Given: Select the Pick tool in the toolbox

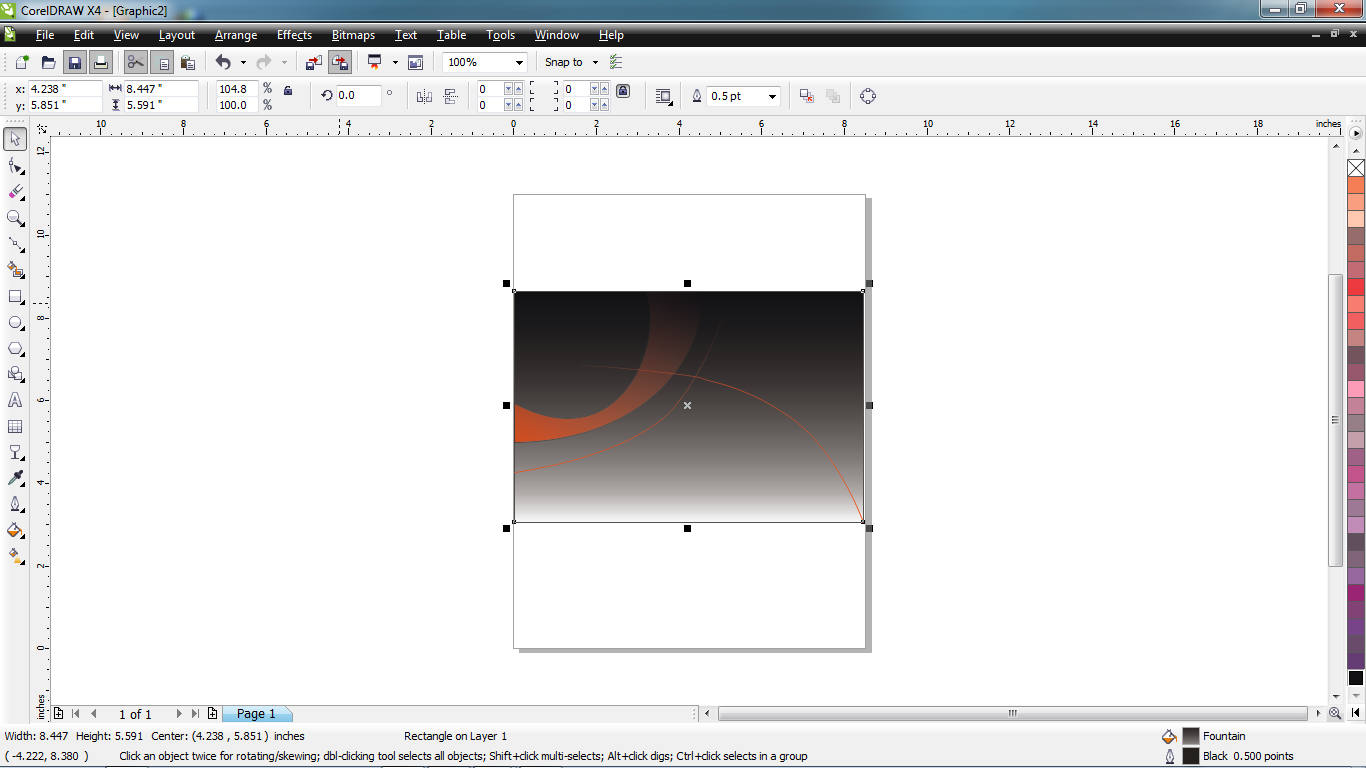Looking at the screenshot, I should (15, 139).
